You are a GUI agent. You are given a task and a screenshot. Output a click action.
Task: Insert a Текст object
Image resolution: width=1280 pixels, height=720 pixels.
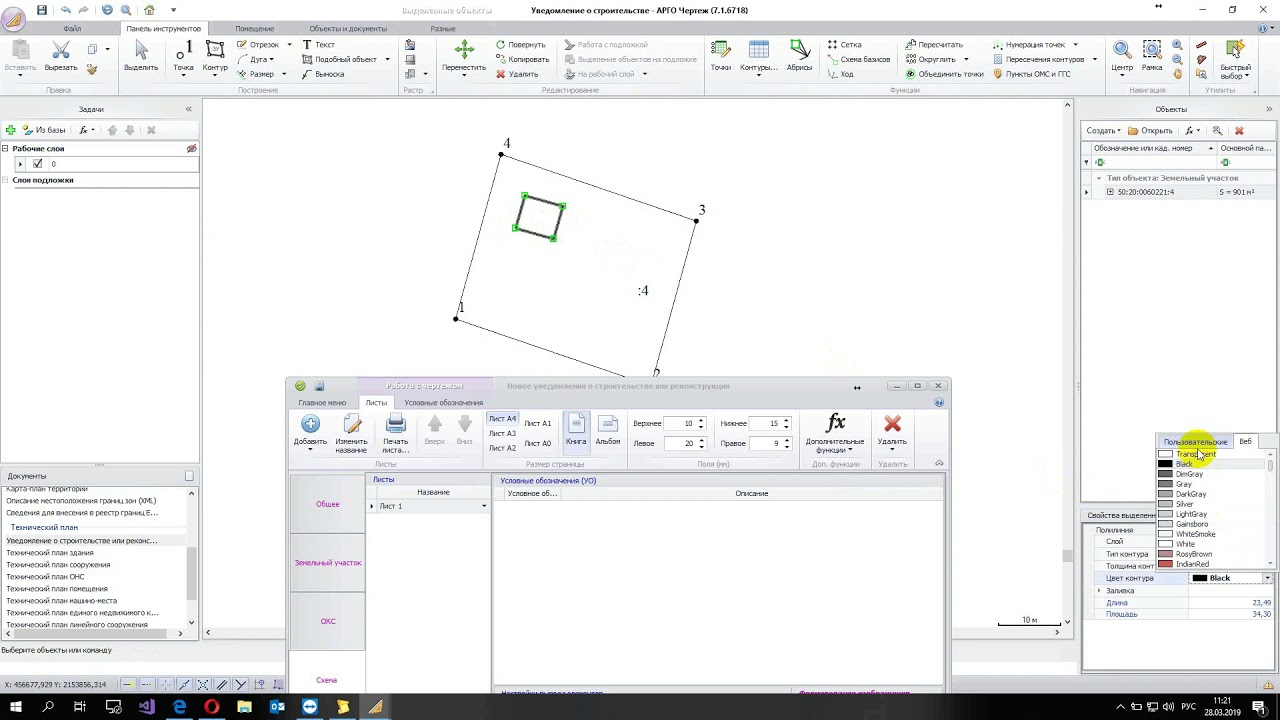pyautogui.click(x=318, y=45)
